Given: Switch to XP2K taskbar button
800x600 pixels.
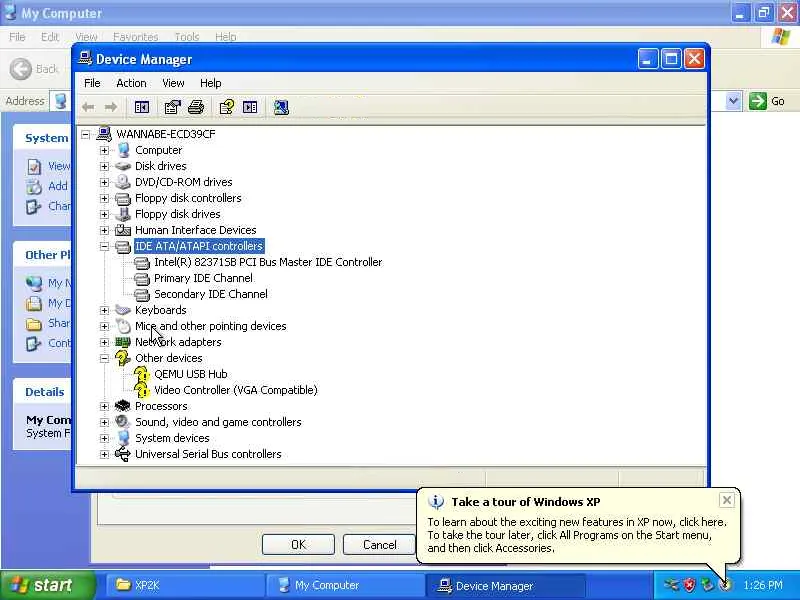Looking at the screenshot, I should [185, 585].
